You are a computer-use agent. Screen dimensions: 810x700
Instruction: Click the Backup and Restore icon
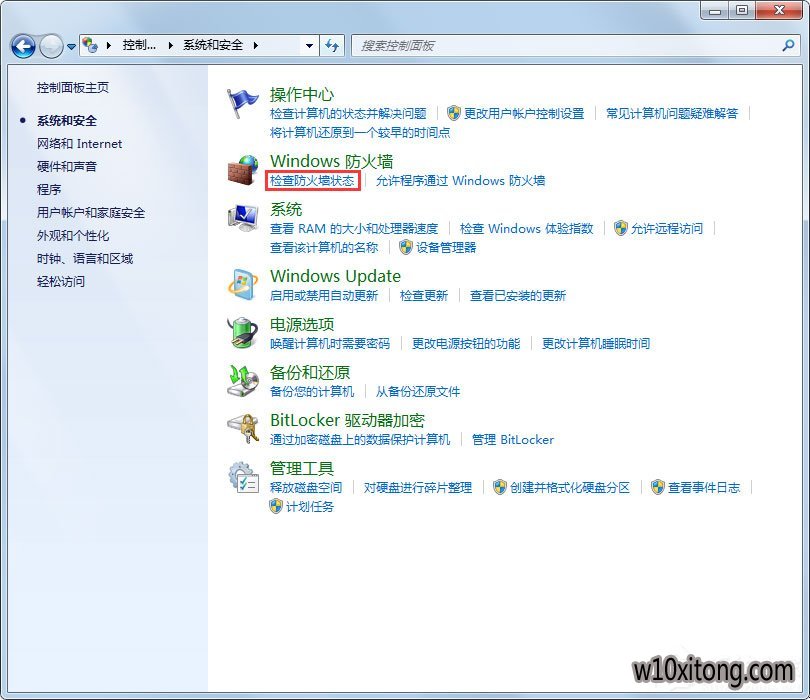click(242, 380)
